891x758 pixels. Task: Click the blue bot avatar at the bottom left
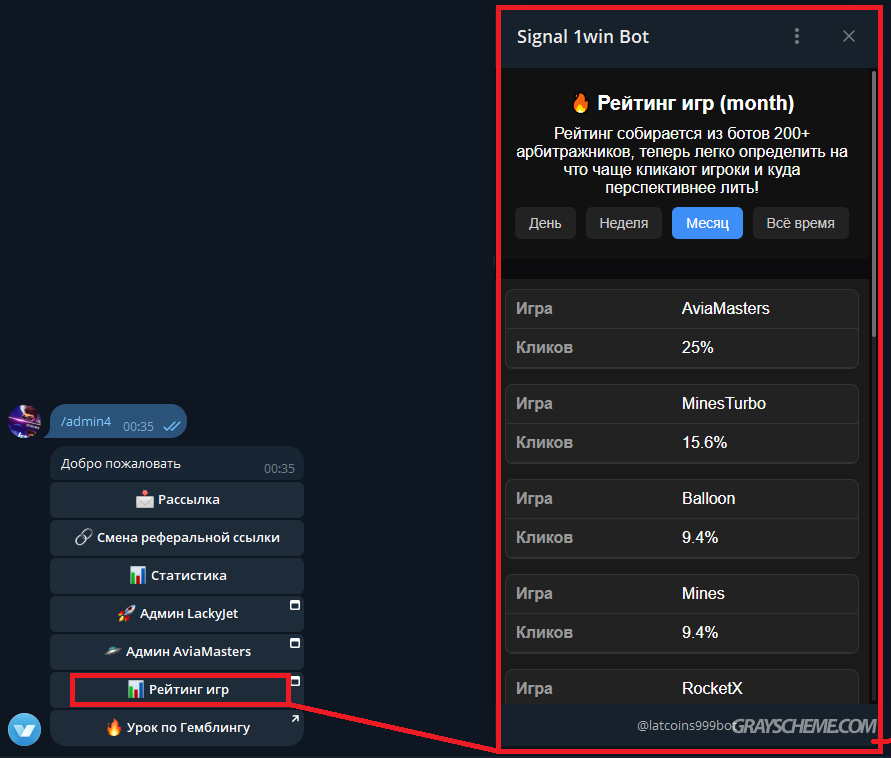click(24, 729)
